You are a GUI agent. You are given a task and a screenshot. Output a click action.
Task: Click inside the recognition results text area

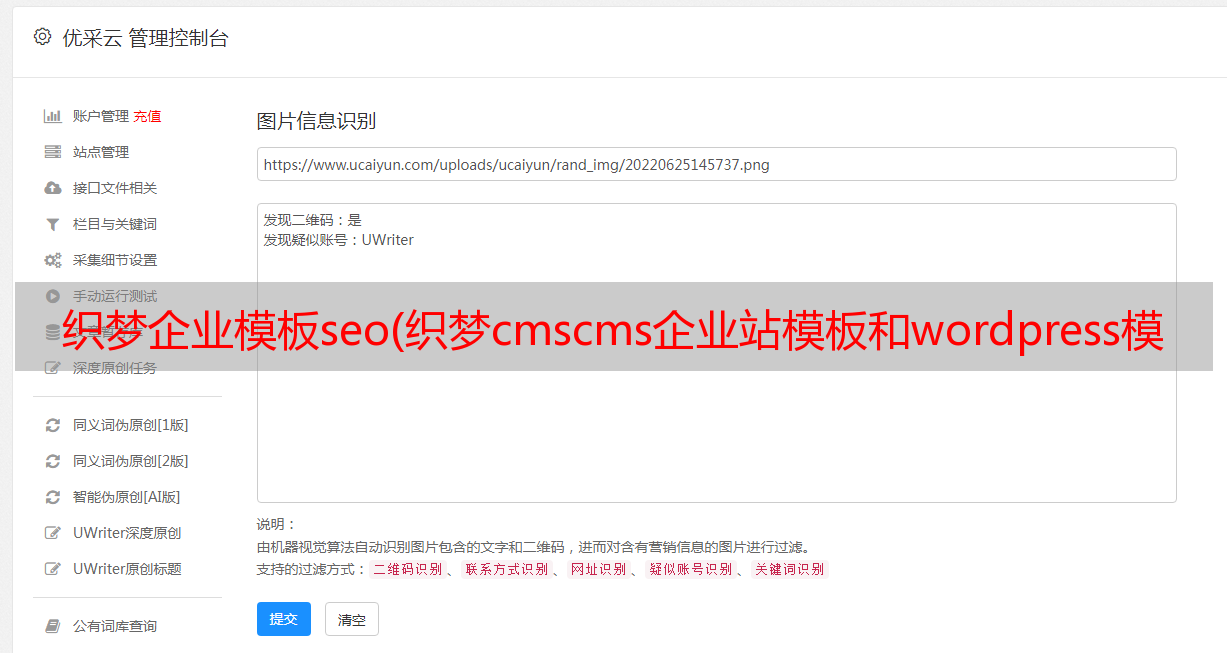(x=716, y=353)
